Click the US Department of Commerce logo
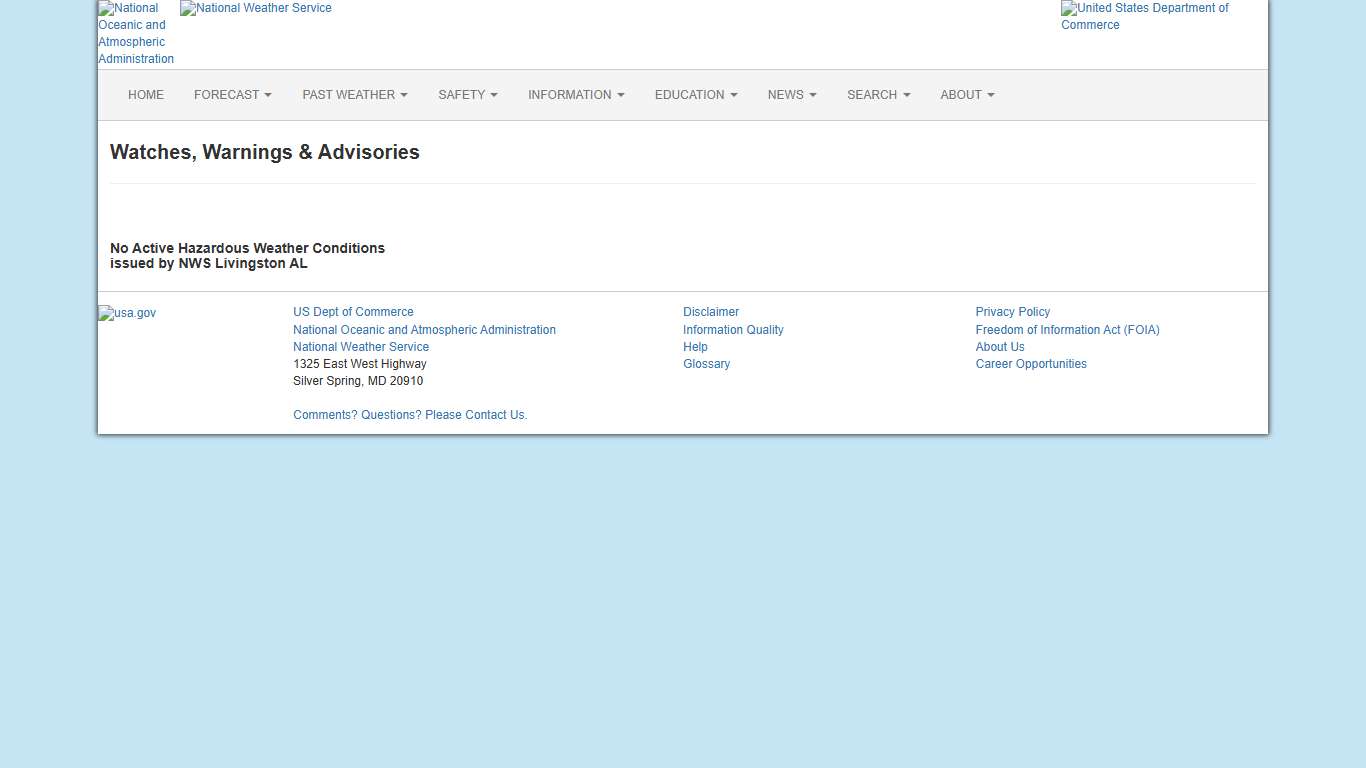 coord(1145,16)
